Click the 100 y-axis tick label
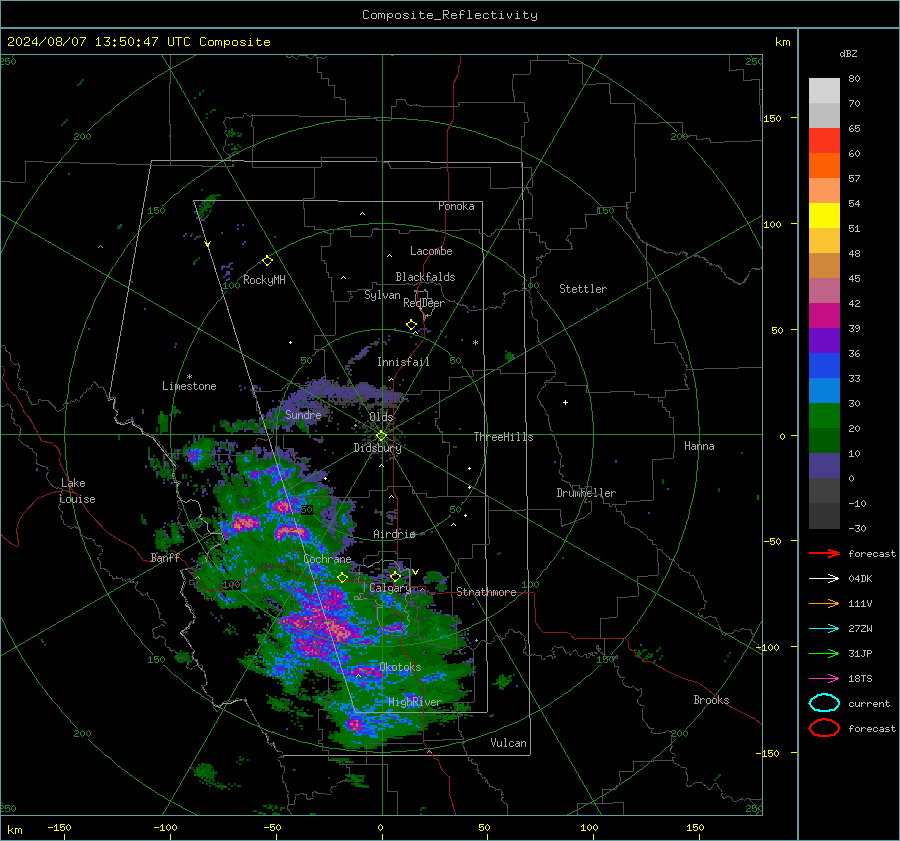The image size is (900, 841). pyautogui.click(x=773, y=224)
